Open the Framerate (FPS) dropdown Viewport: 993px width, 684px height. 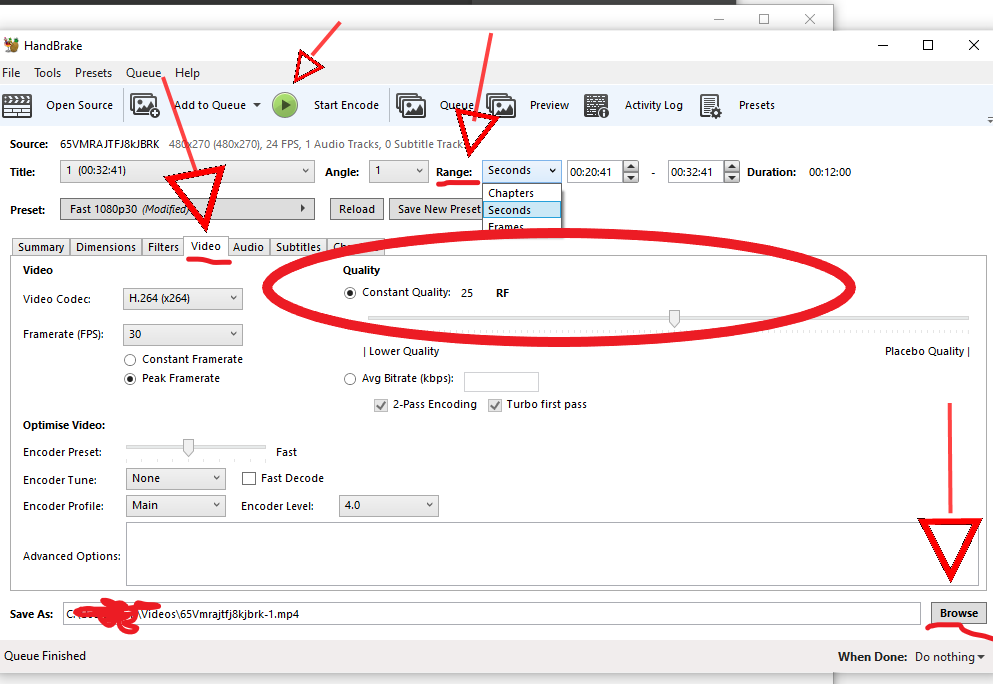182,334
